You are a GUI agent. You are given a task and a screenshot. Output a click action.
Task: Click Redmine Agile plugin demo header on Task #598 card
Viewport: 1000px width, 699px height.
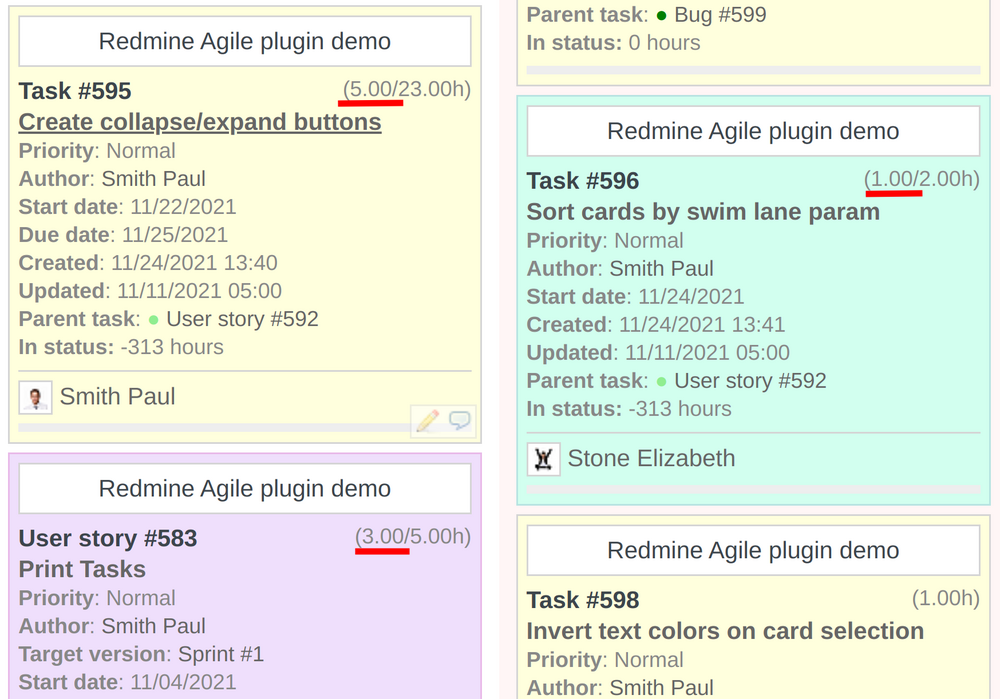[752, 550]
